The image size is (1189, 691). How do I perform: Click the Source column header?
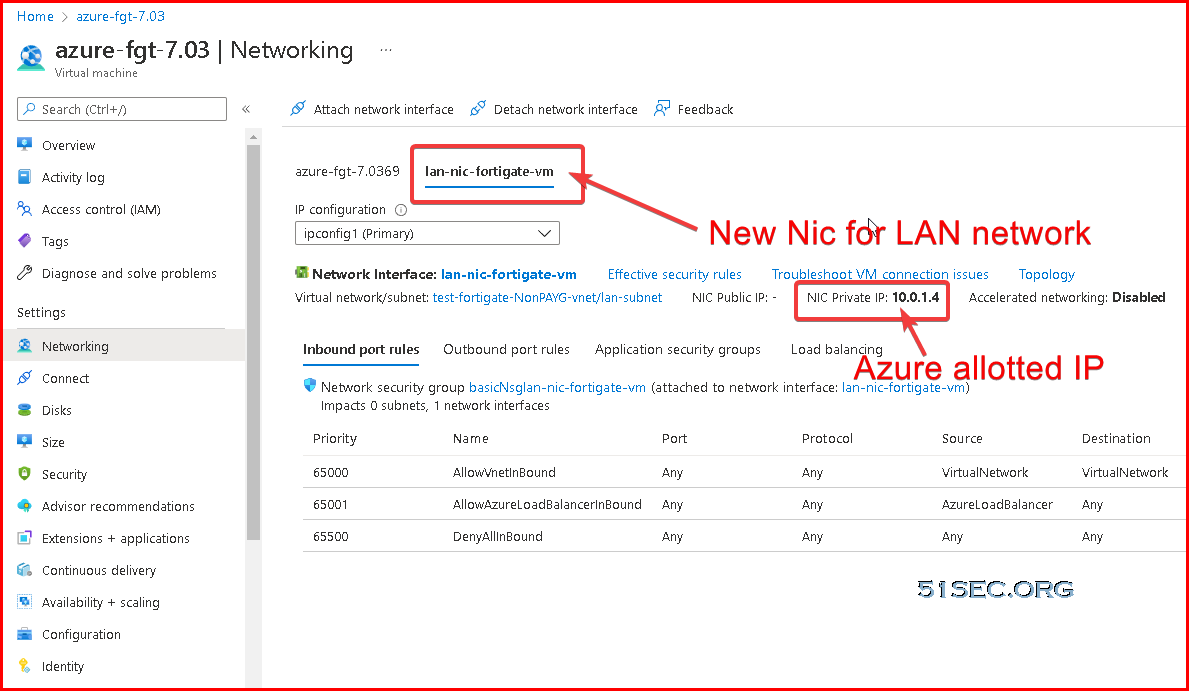click(x=962, y=438)
